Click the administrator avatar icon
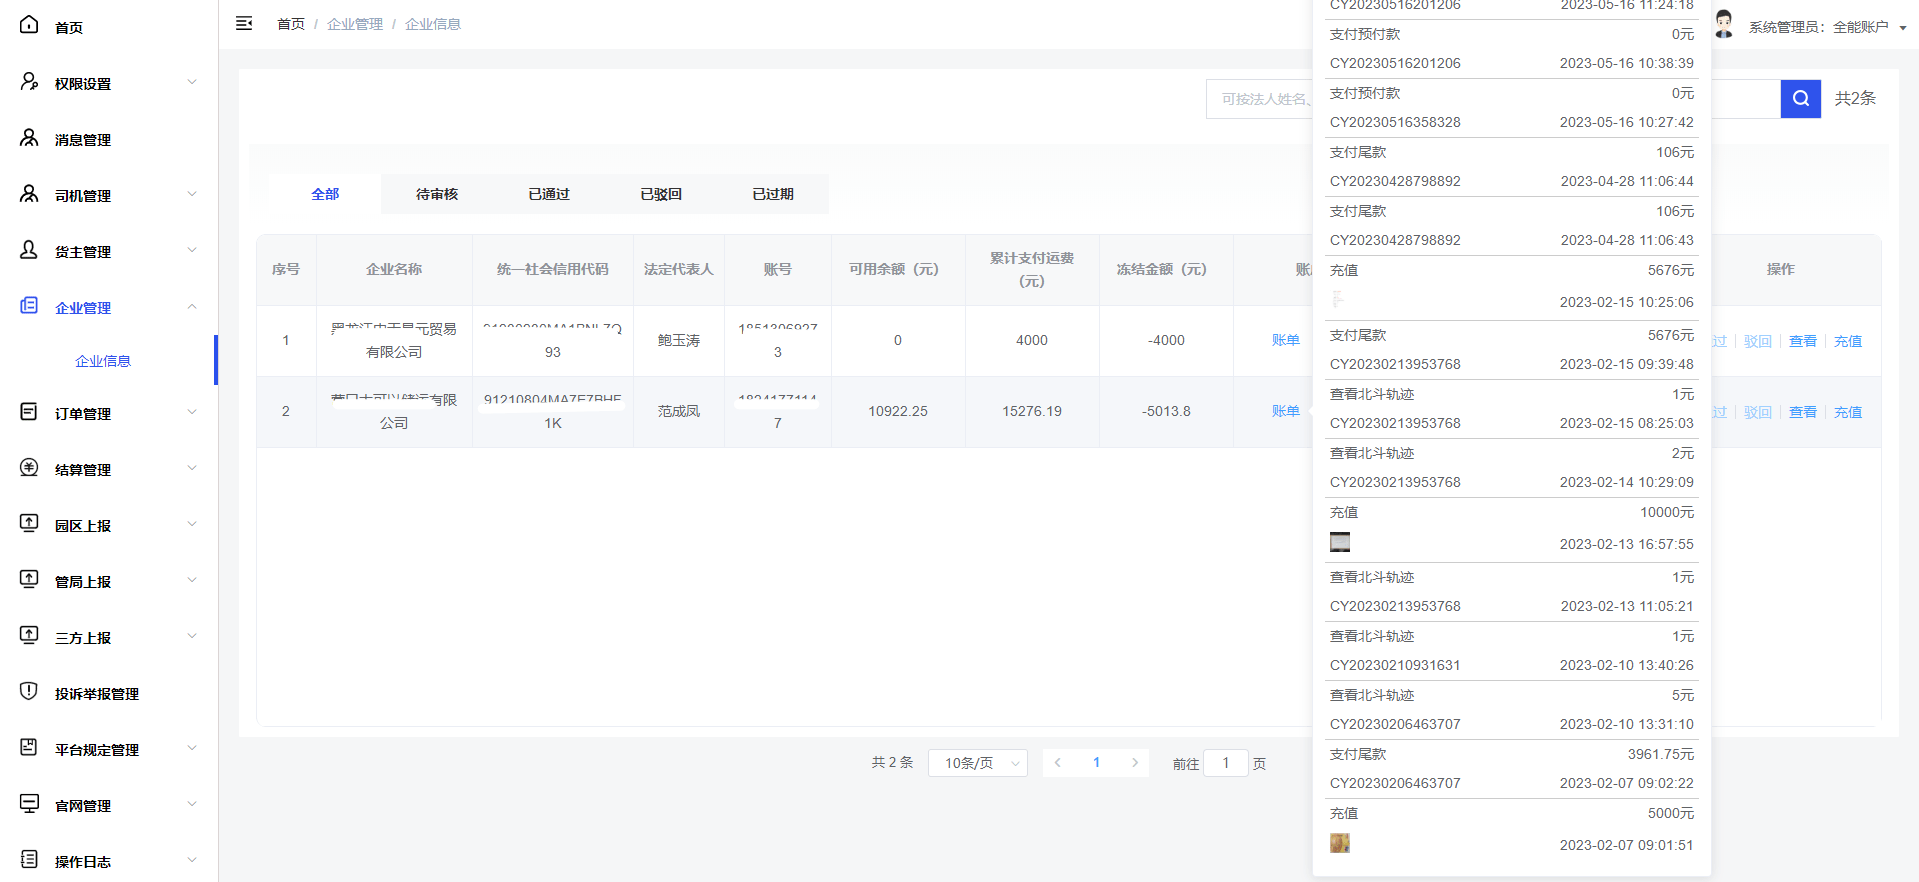Image resolution: width=1919 pixels, height=882 pixels. 1724,24
